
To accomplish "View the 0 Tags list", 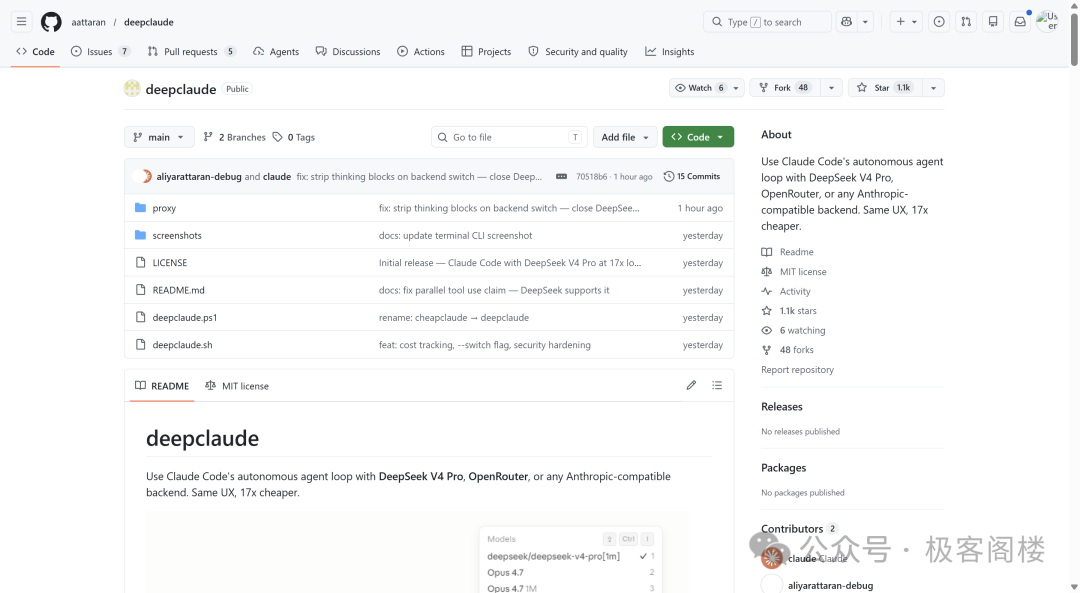I will [293, 137].
